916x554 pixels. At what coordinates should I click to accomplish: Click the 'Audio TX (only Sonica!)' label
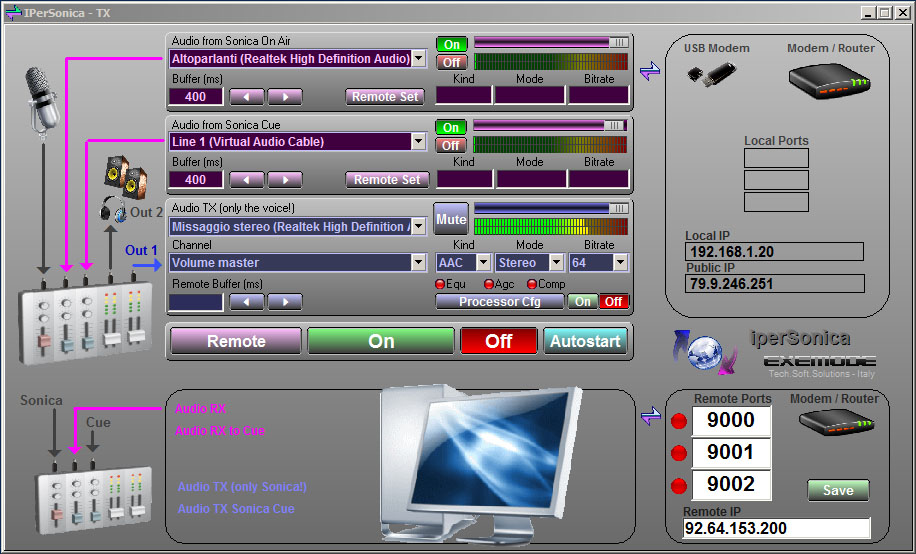coord(242,487)
